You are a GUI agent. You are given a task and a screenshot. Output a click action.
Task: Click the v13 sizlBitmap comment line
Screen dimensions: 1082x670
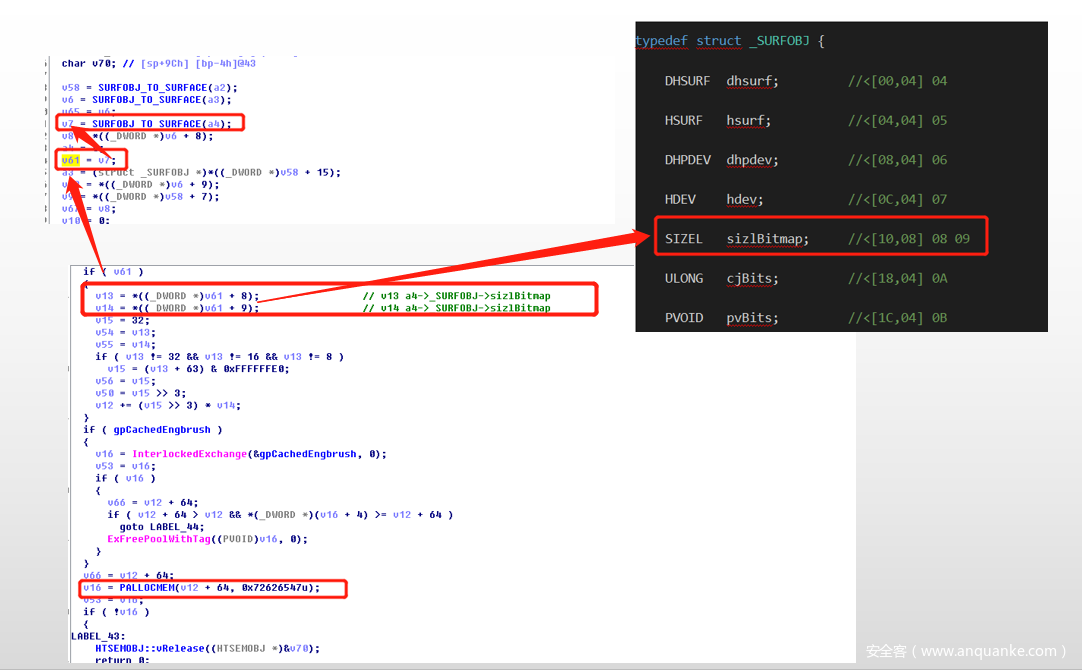[x=456, y=296]
